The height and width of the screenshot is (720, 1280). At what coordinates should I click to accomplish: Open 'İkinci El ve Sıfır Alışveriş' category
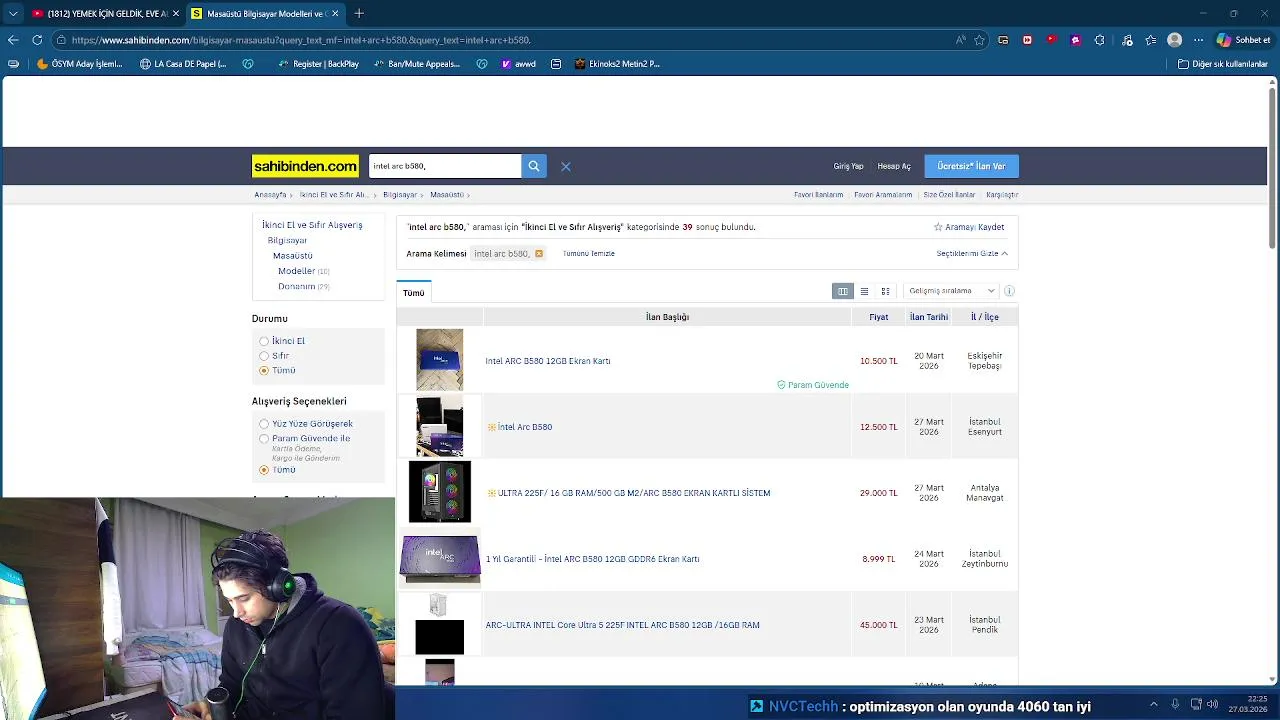point(312,225)
